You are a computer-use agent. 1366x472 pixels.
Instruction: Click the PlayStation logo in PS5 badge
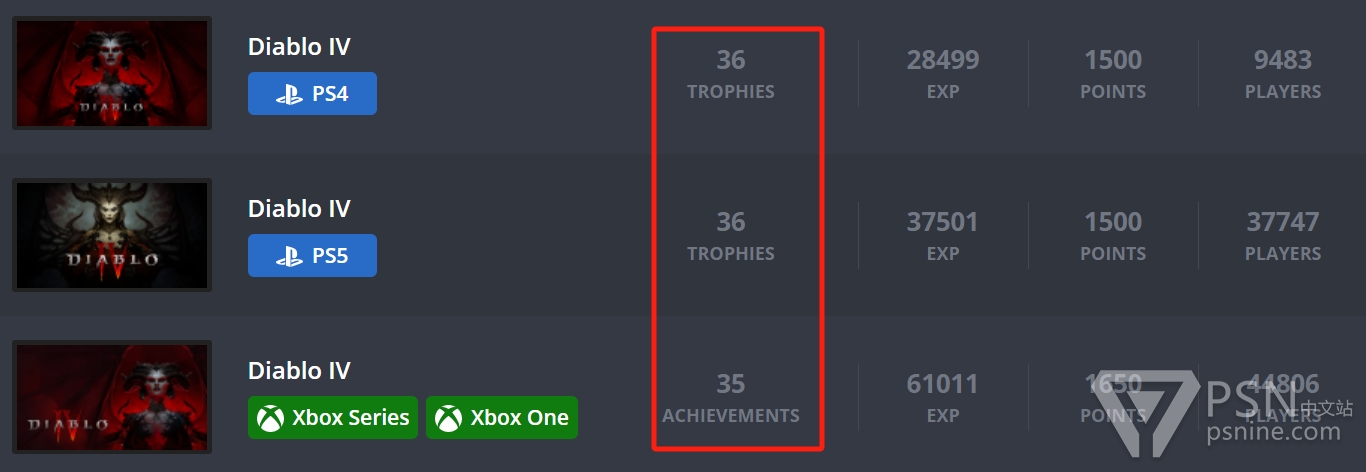pos(289,256)
